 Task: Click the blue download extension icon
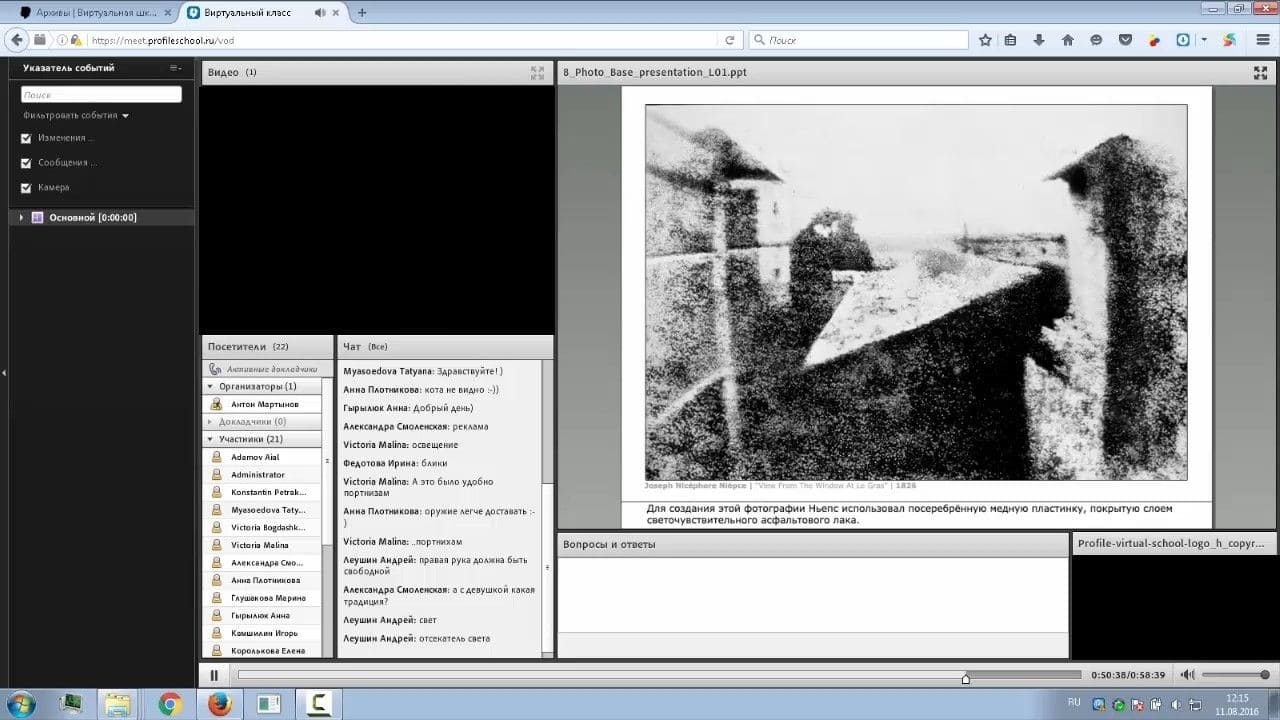(x=1183, y=40)
